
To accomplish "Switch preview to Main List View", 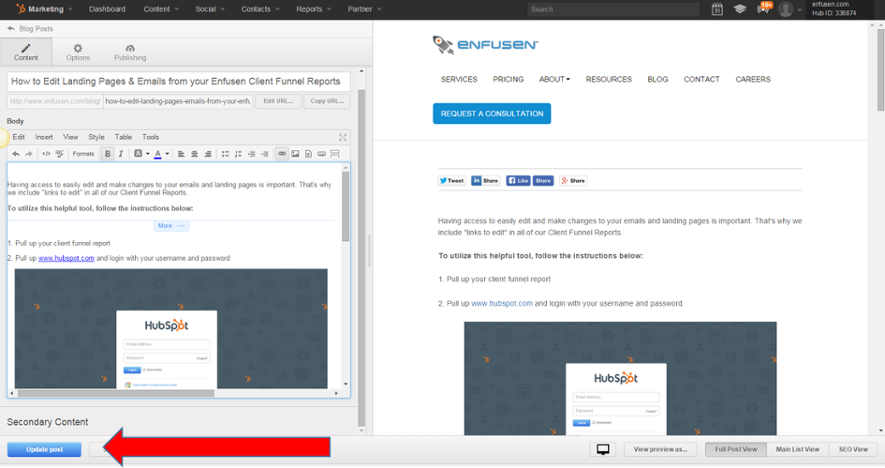I will point(797,449).
